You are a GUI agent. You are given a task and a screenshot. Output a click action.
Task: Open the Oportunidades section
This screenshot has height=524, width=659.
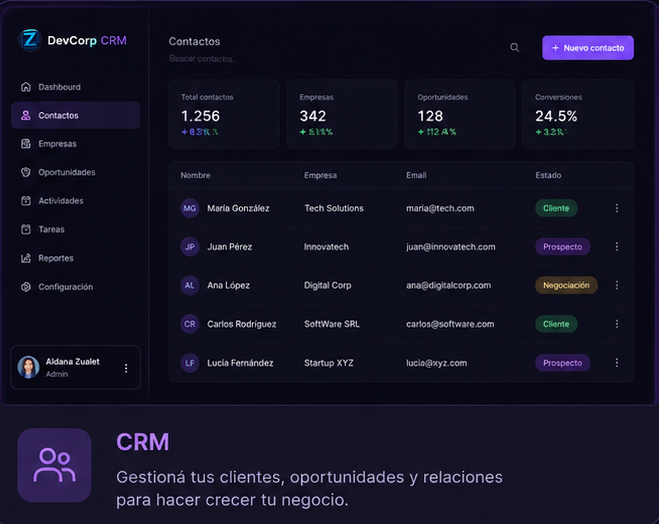[x=76, y=172]
